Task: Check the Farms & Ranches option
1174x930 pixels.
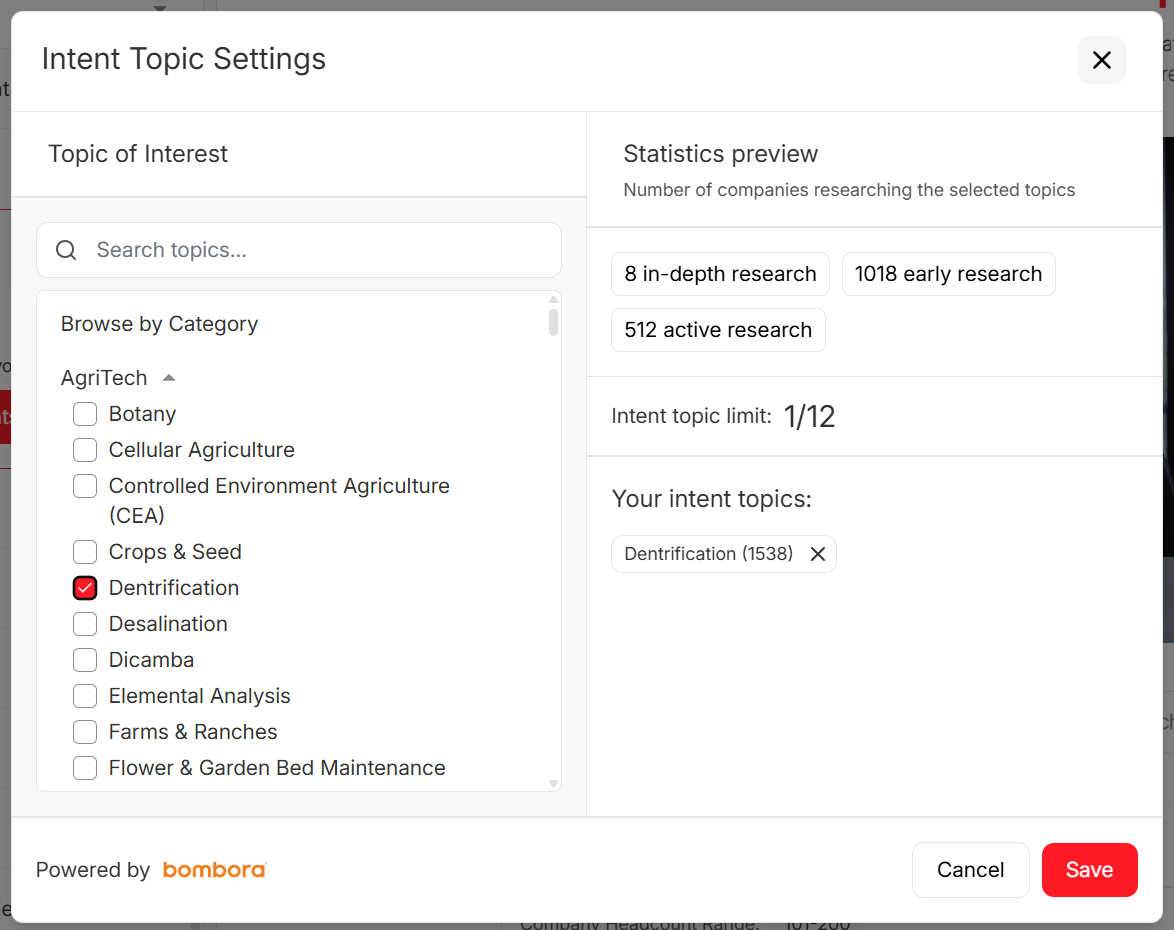Action: pyautogui.click(x=85, y=732)
